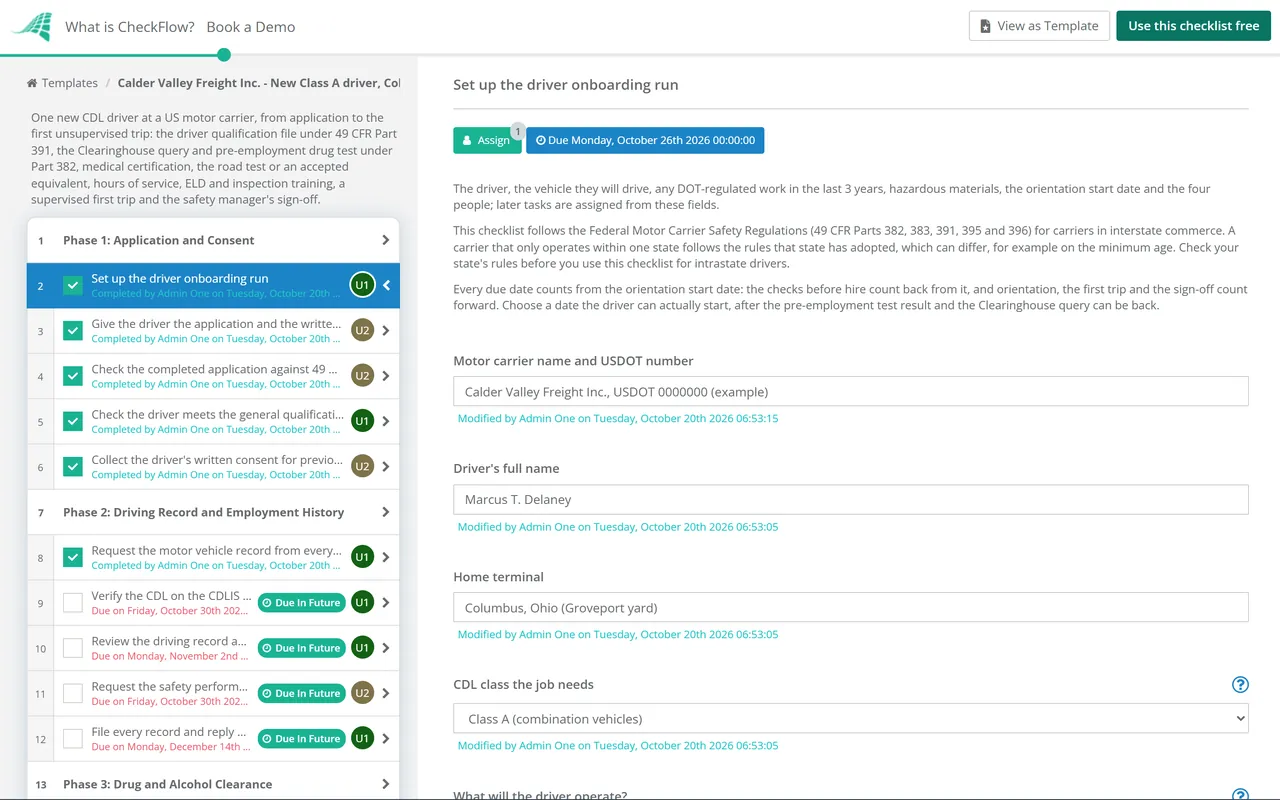
Task: Click the Motor carrier name and USDOT field
Action: click(851, 391)
